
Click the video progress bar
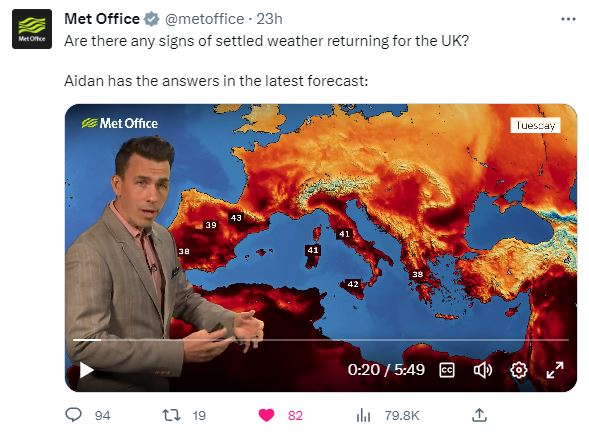[321, 340]
